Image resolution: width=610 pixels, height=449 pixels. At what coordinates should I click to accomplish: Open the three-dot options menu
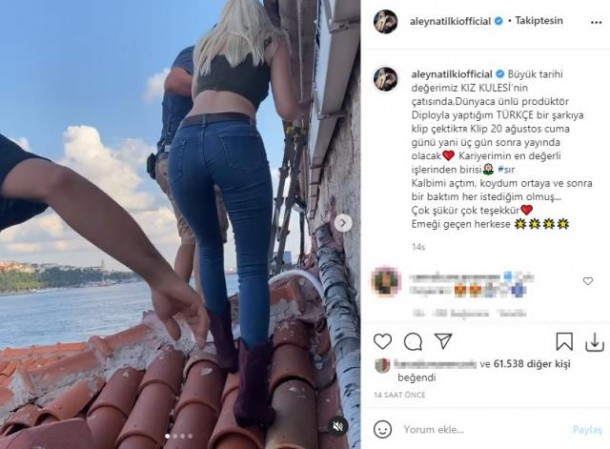pos(596,23)
